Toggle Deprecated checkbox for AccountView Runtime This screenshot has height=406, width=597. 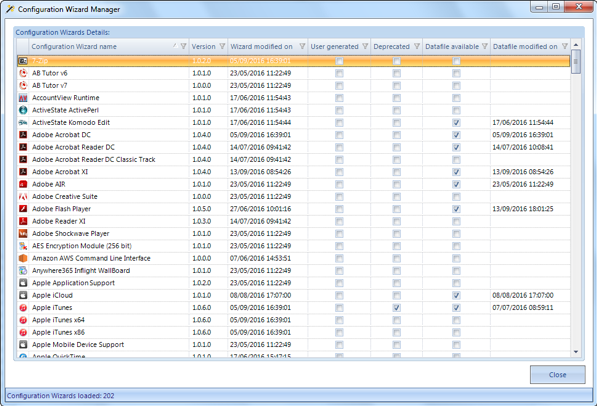click(396, 98)
